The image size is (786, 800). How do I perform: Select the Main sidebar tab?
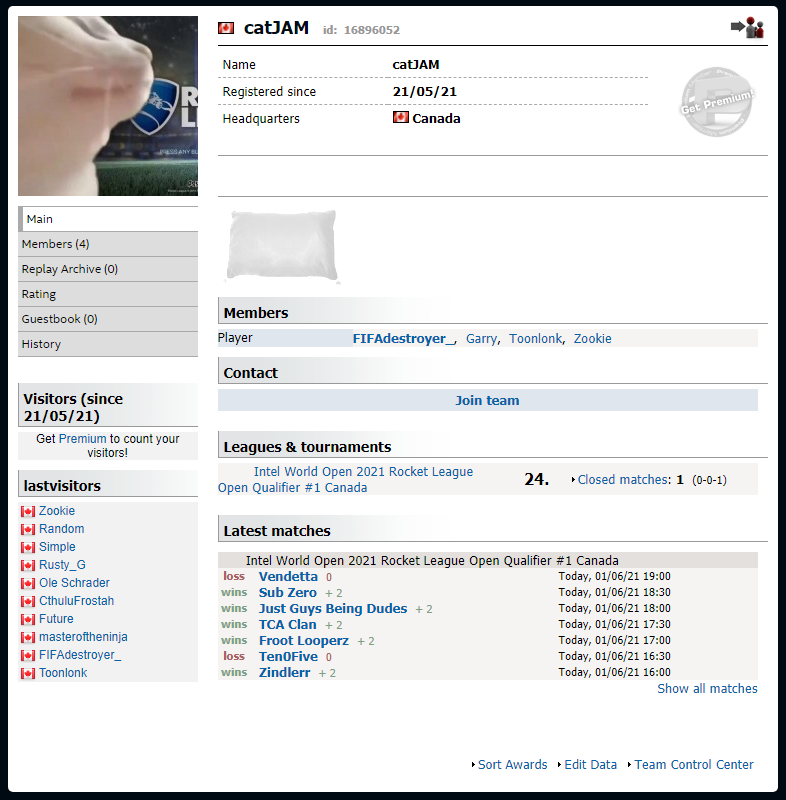click(x=108, y=219)
